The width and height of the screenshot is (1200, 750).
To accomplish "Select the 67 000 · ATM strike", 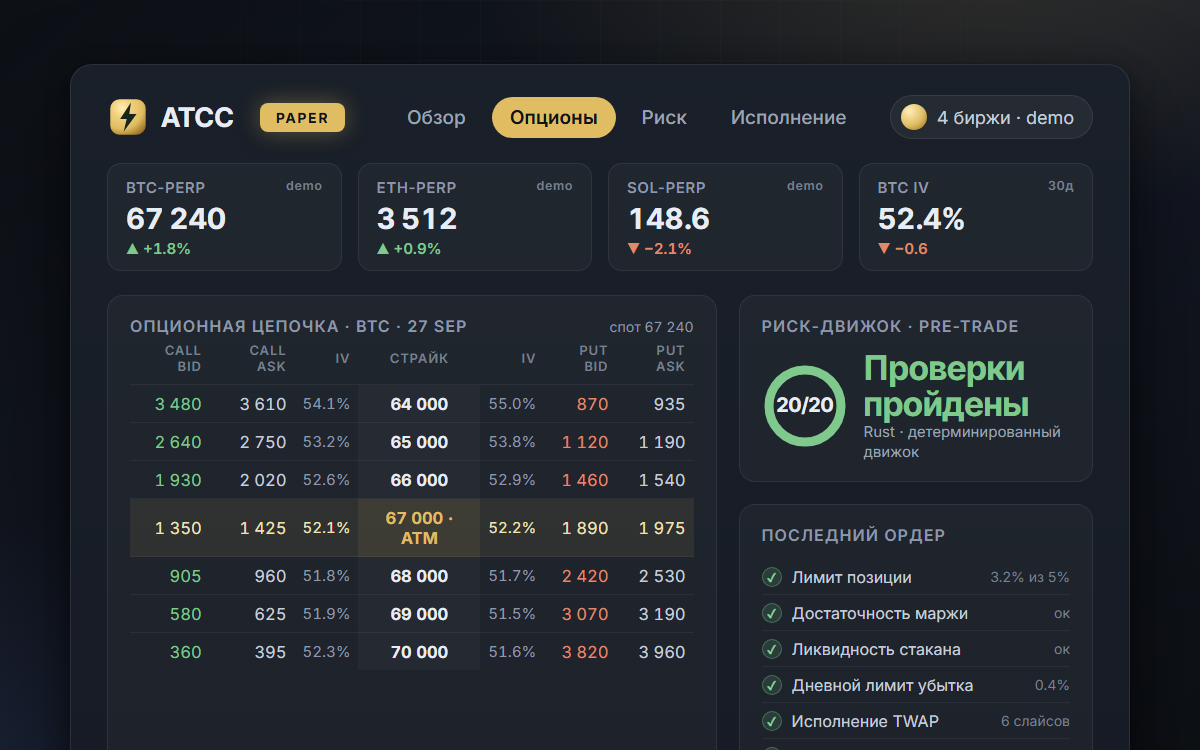I will pos(419,528).
